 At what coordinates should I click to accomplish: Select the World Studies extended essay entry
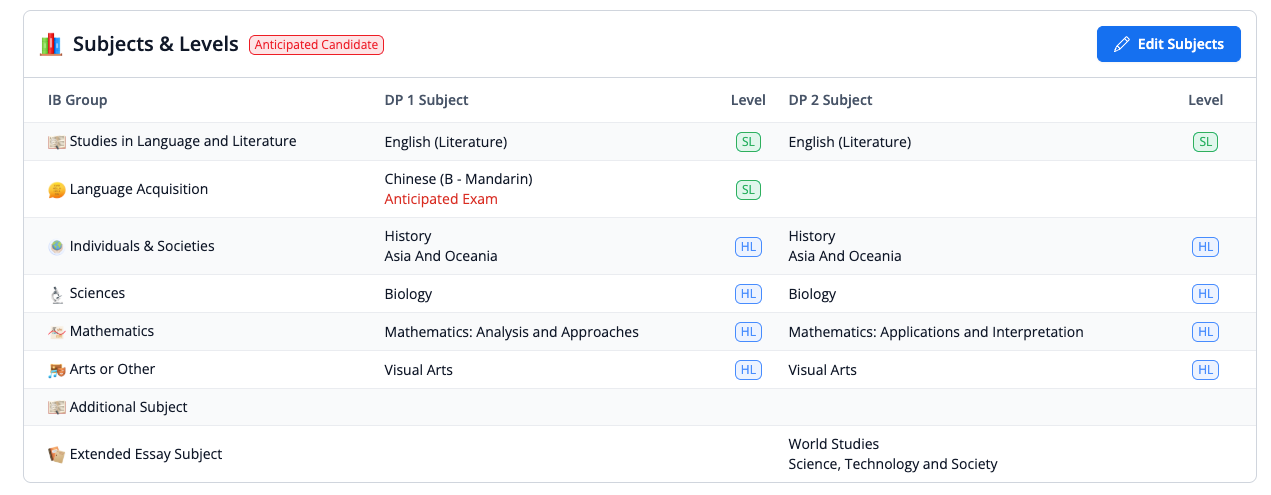pyautogui.click(x=833, y=444)
